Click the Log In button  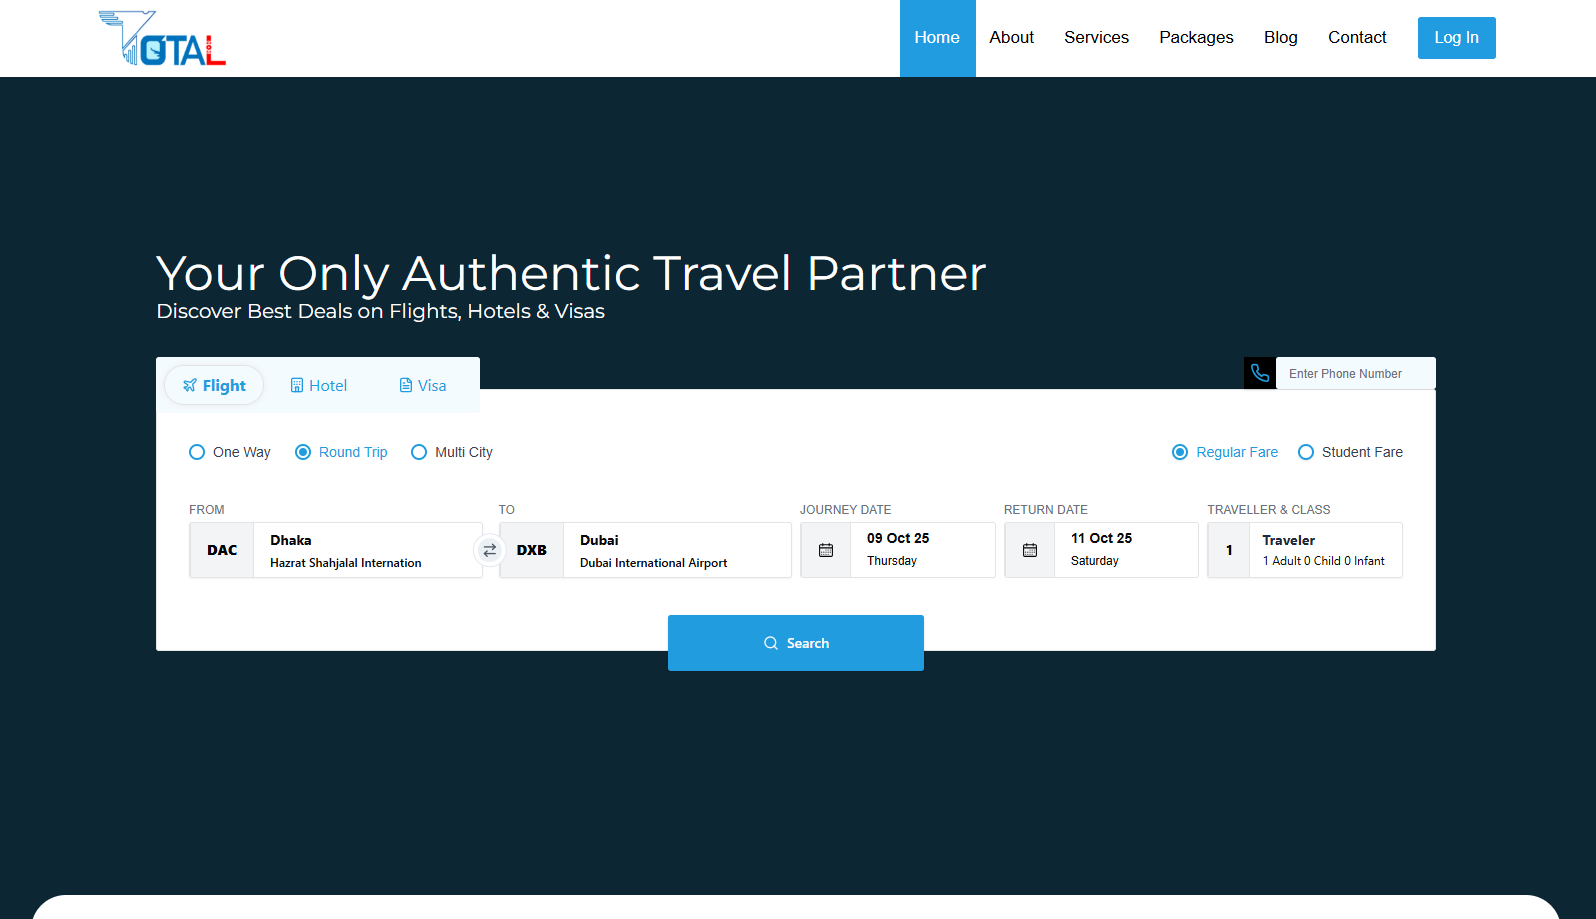click(1456, 38)
